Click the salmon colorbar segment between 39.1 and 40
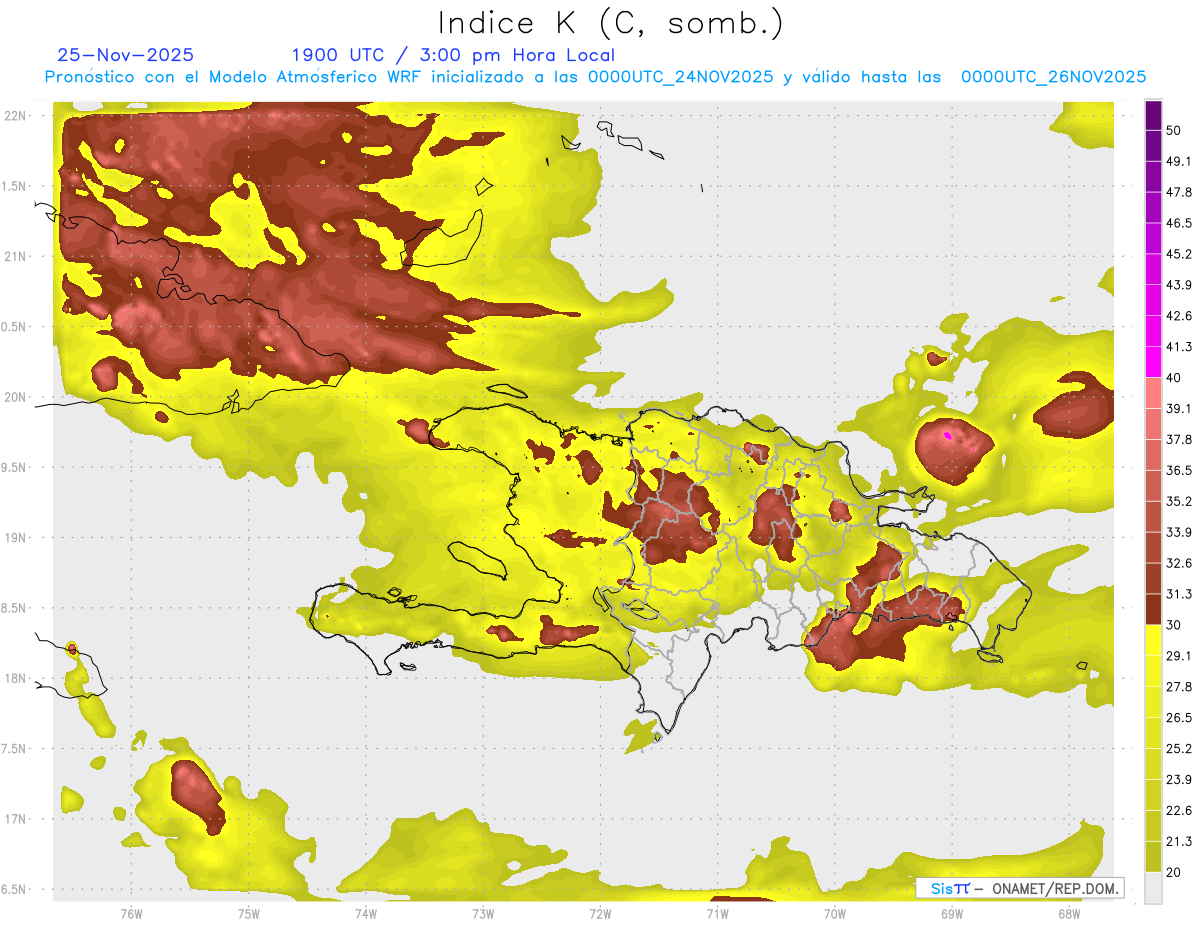 click(1153, 393)
